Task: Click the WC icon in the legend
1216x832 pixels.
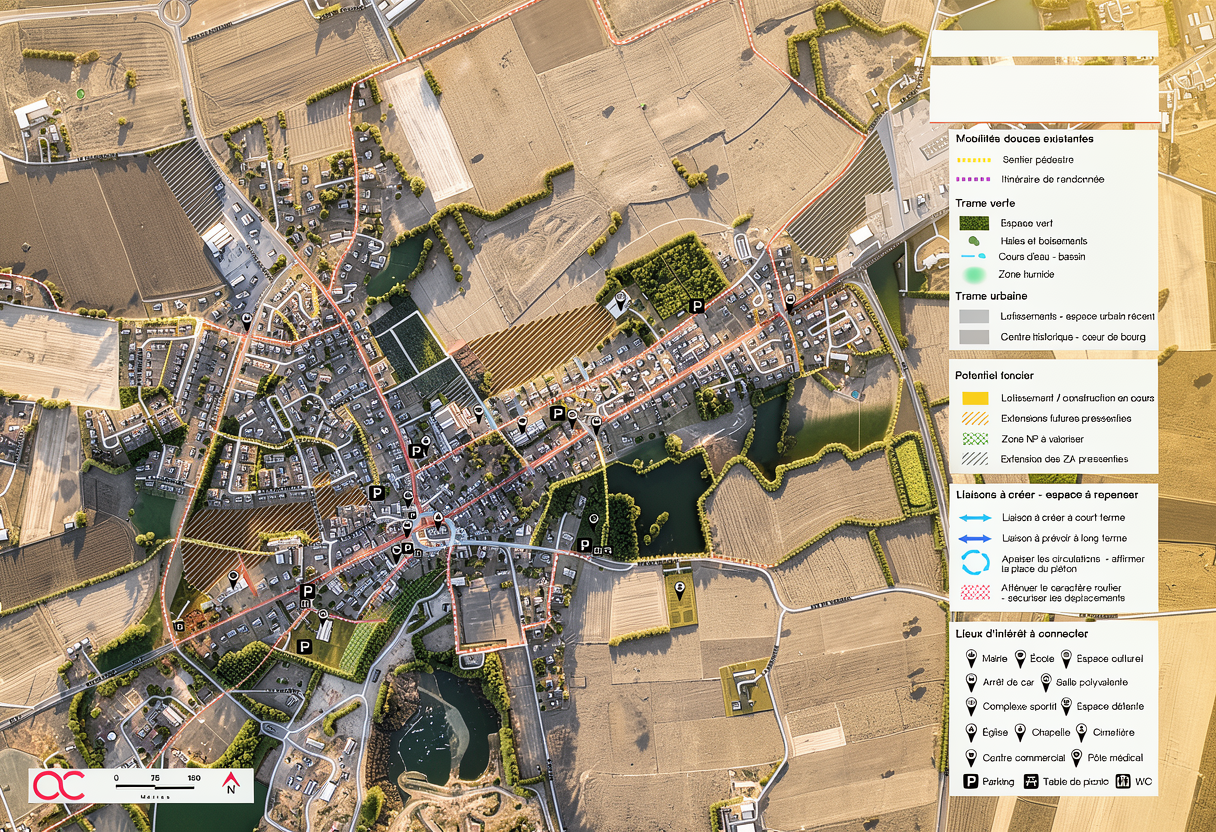Action: coord(1123,781)
